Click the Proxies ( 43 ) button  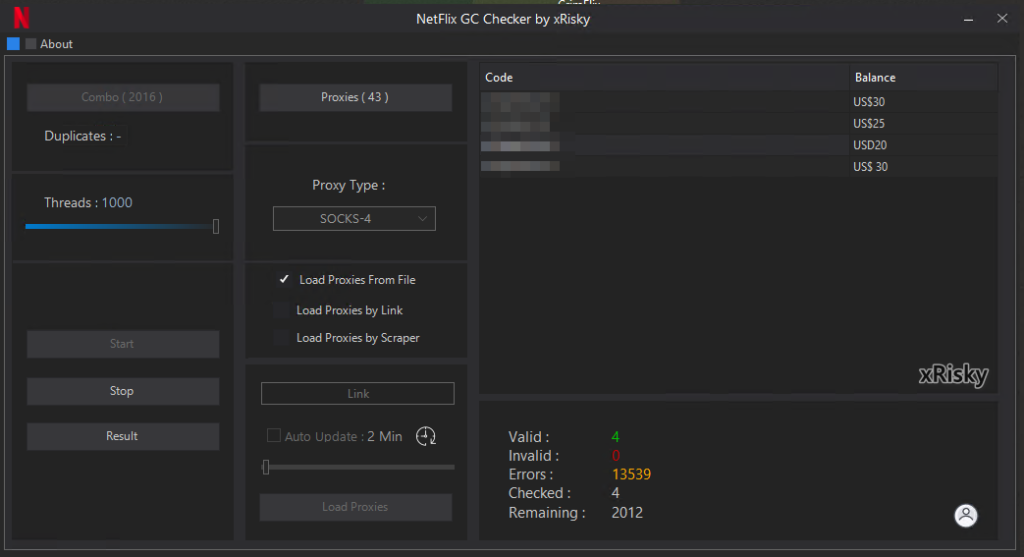tap(355, 97)
